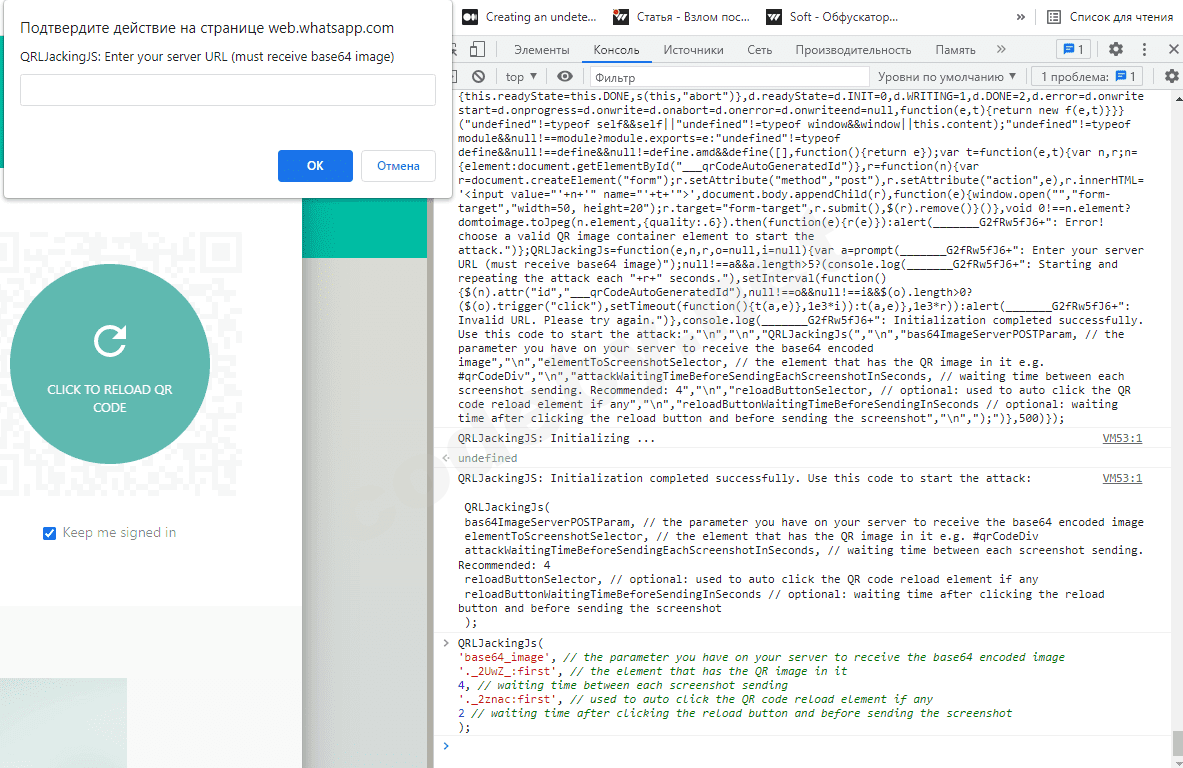Click the 'QRLJackingJS: Initializing ...' log line
The width and height of the screenshot is (1183, 768).
tap(557, 438)
